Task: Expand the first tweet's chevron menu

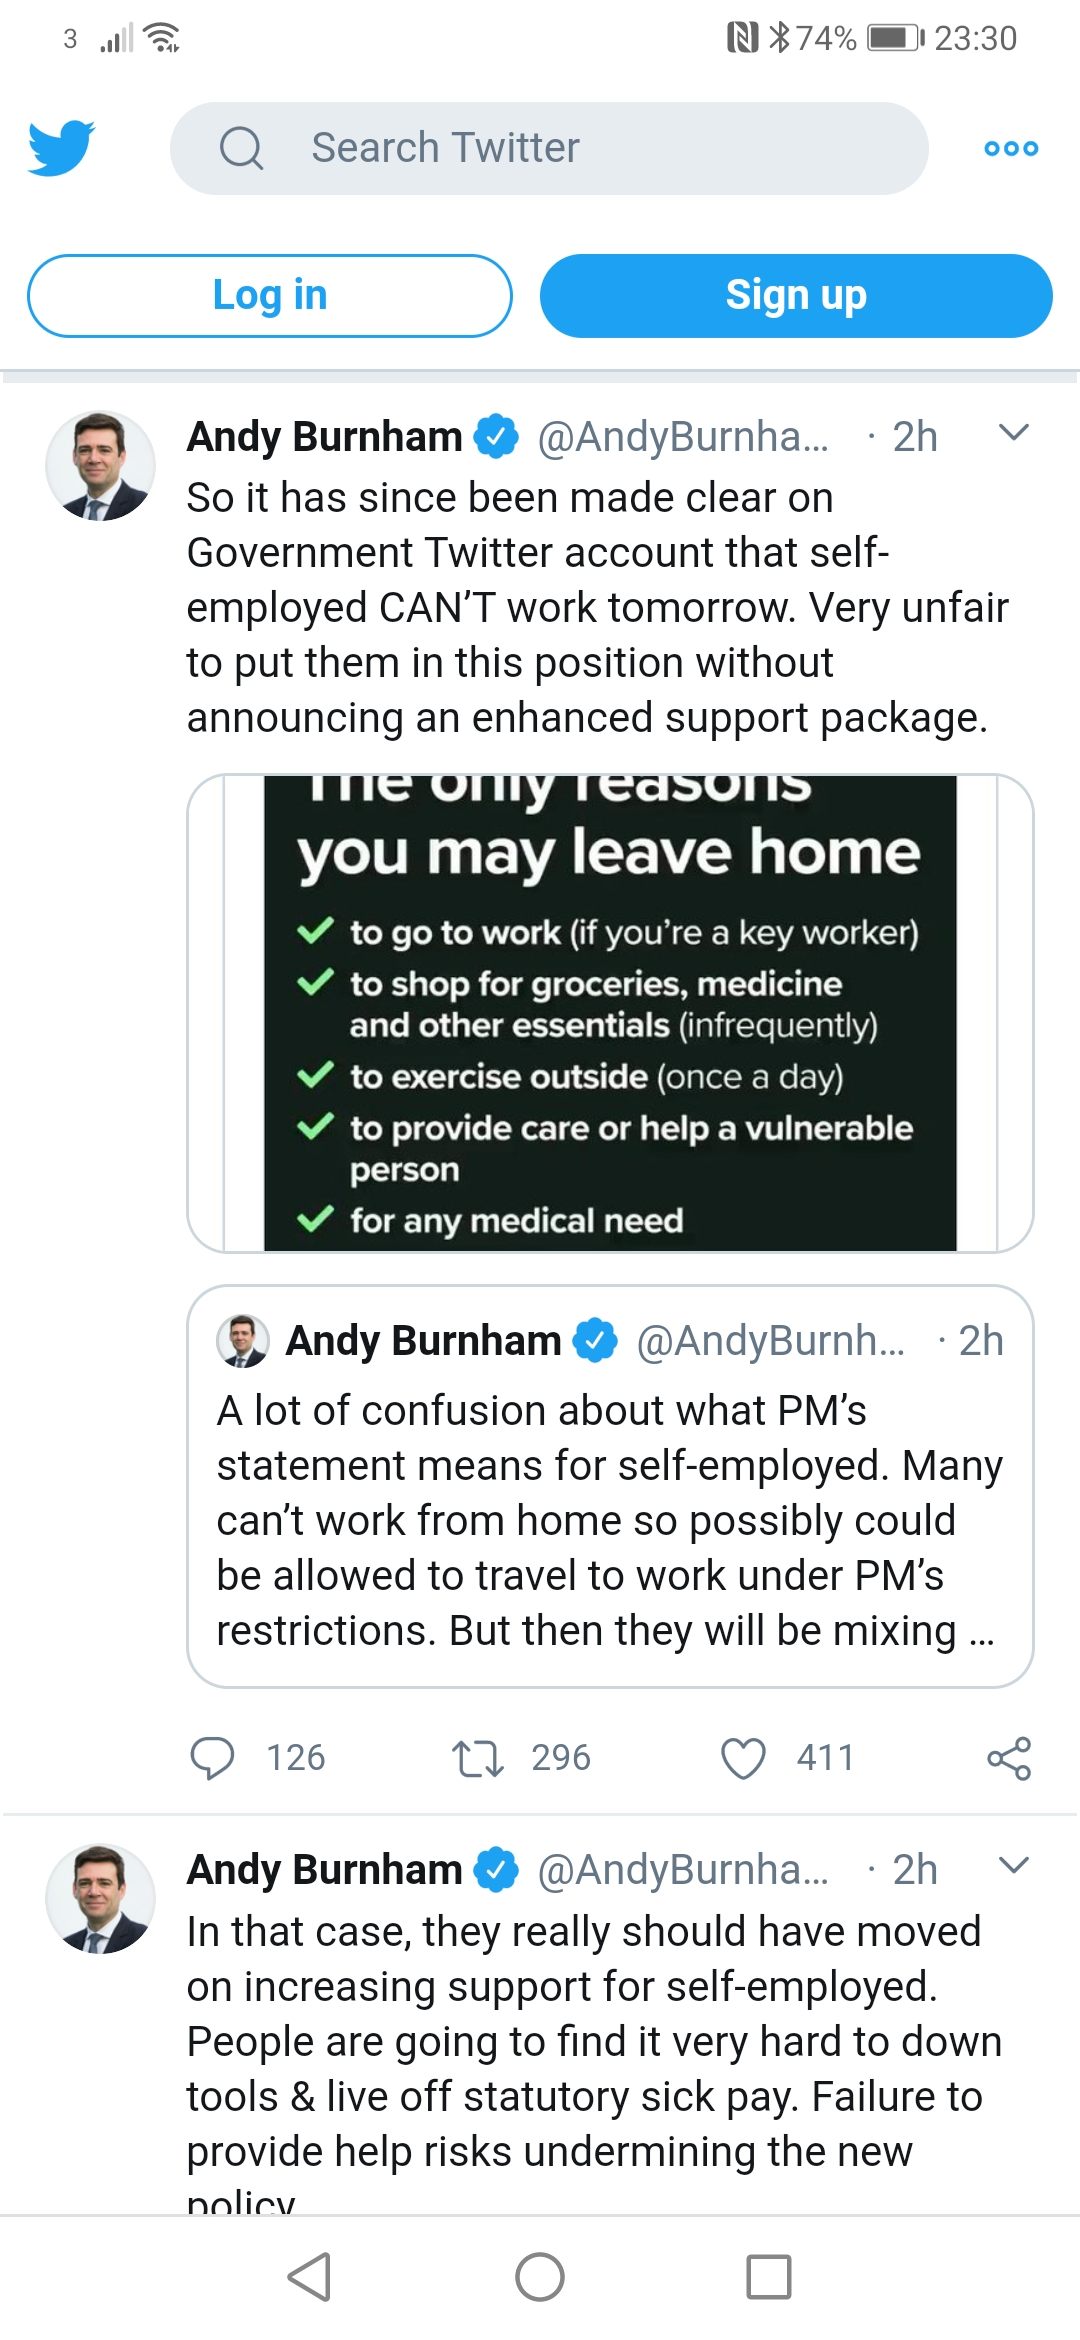Action: 1014,432
